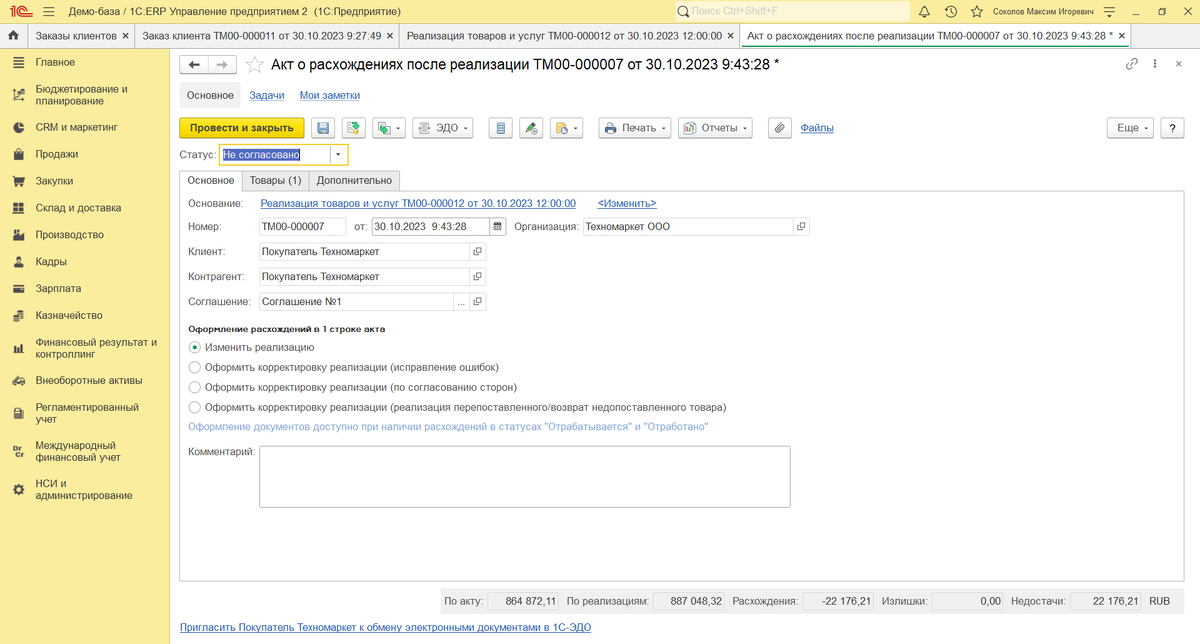
Task: Switch to Реализация товаров и услуг tab
Action: tap(564, 35)
